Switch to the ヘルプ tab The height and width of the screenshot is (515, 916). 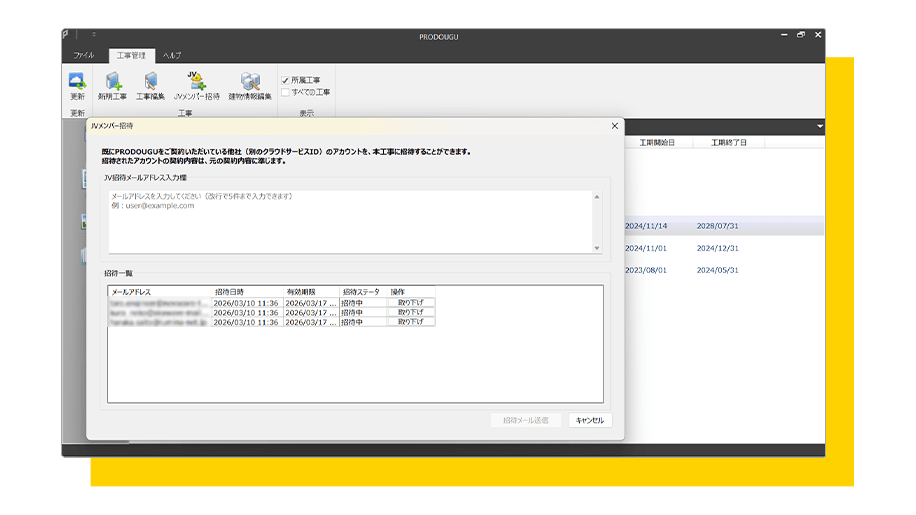pos(172,55)
